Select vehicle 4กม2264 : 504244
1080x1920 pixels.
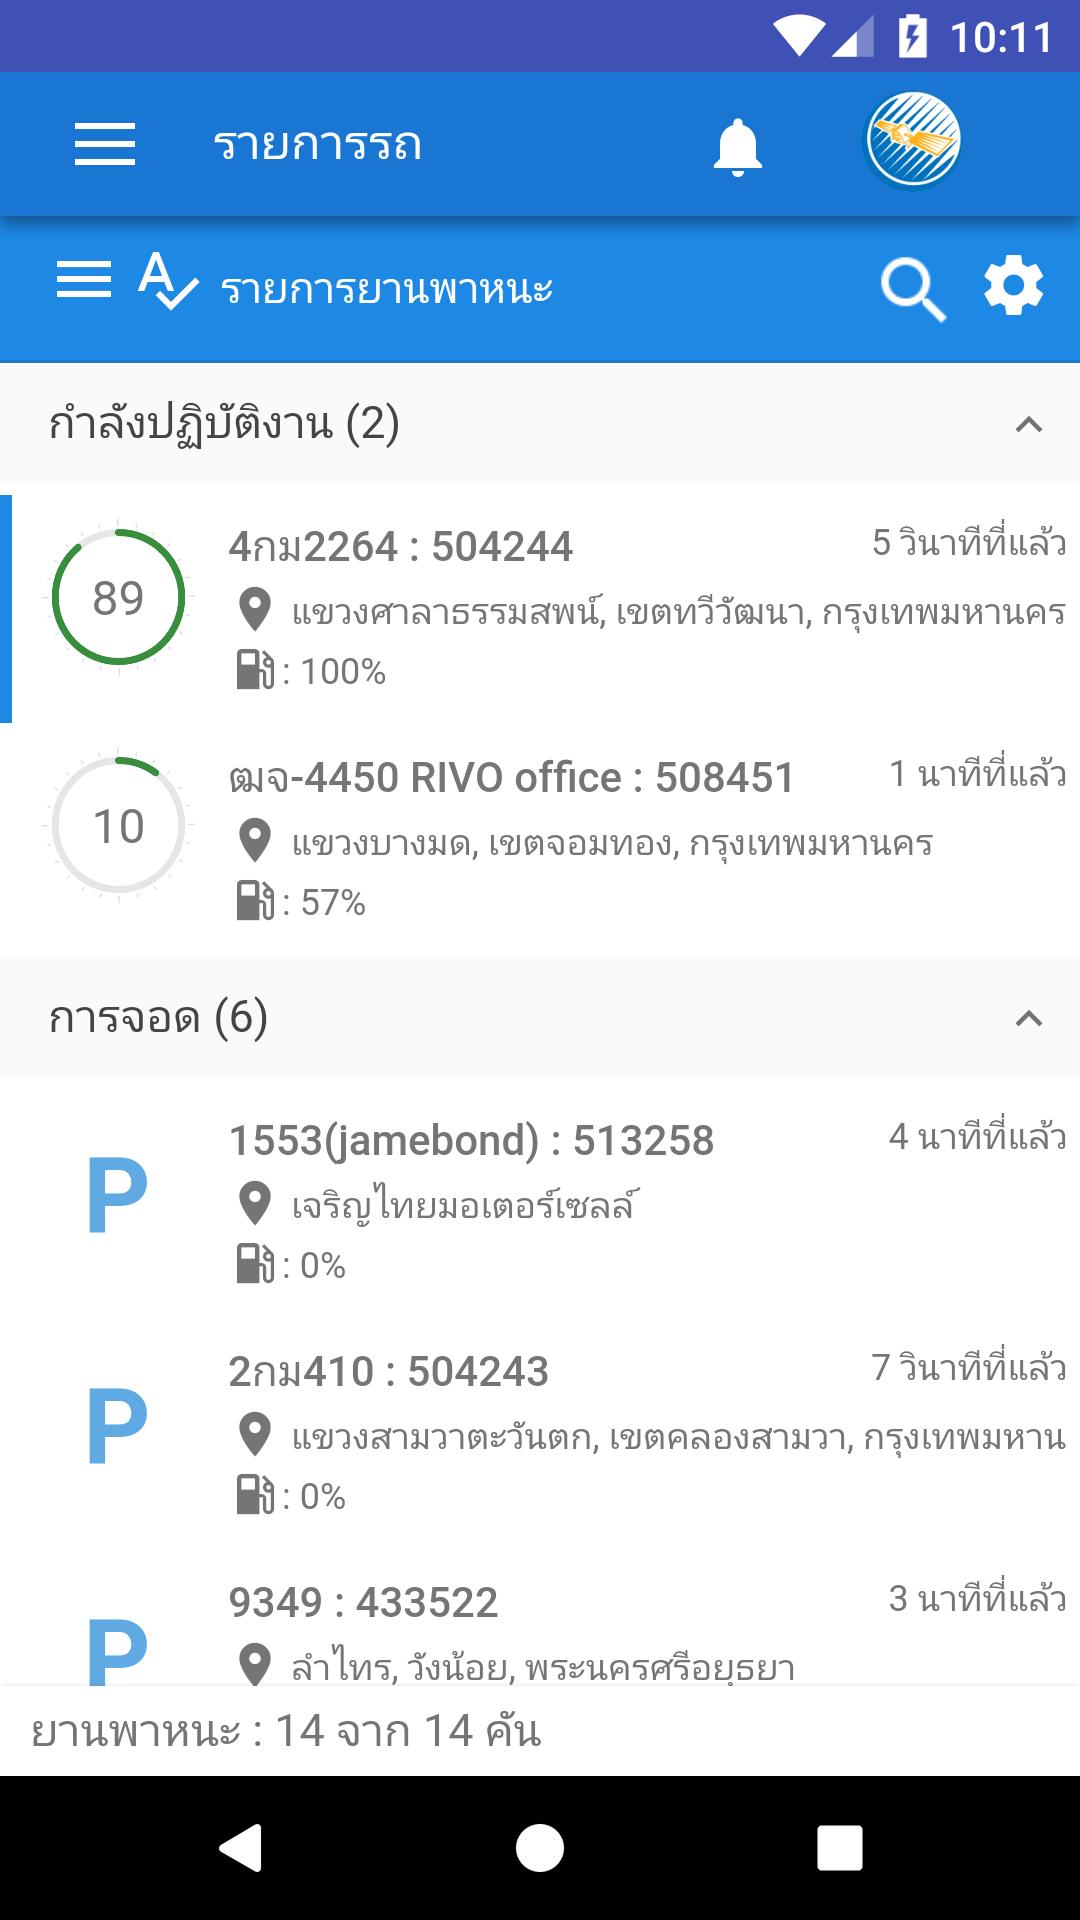click(x=540, y=608)
